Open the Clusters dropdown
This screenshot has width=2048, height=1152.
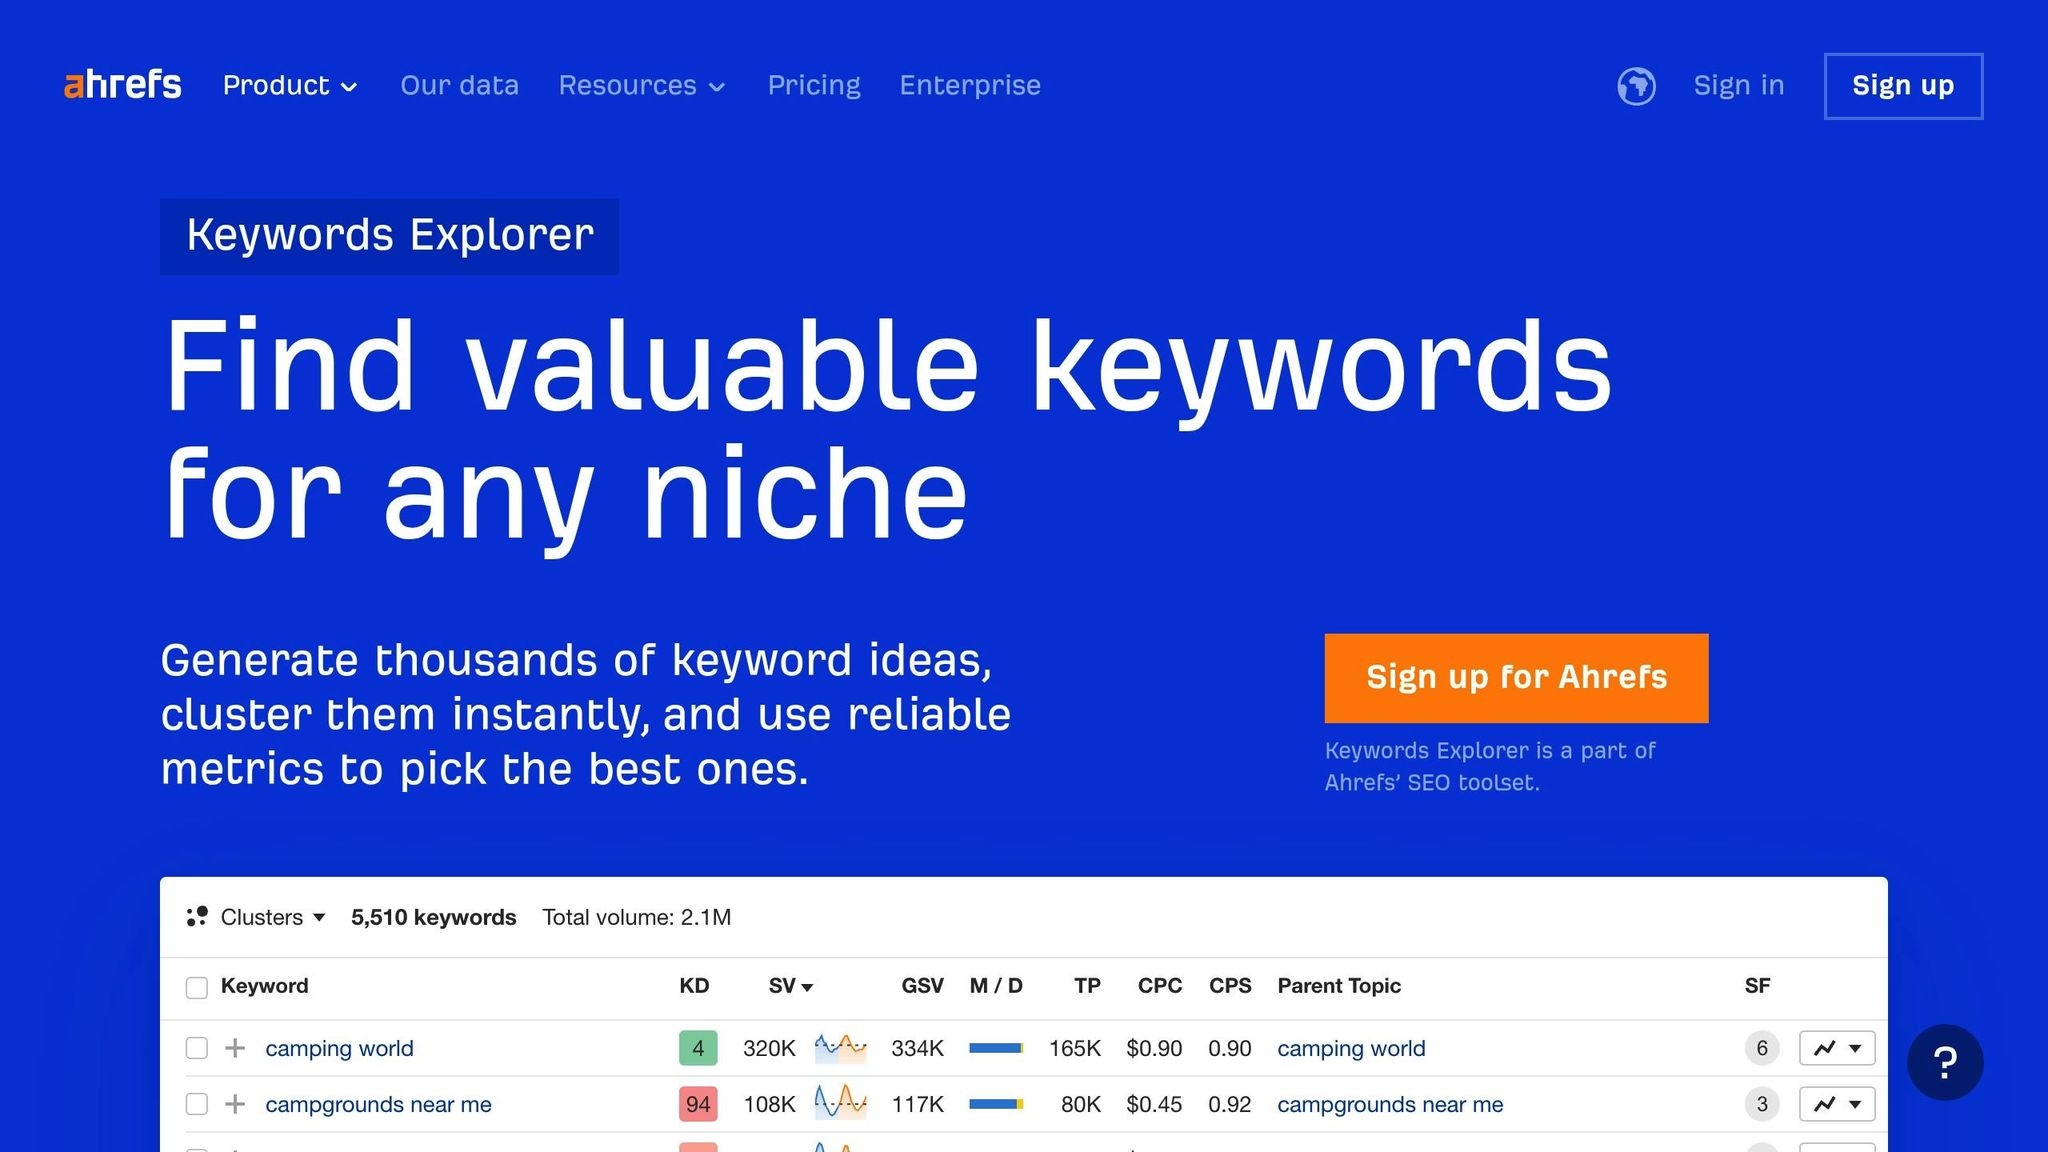273,917
